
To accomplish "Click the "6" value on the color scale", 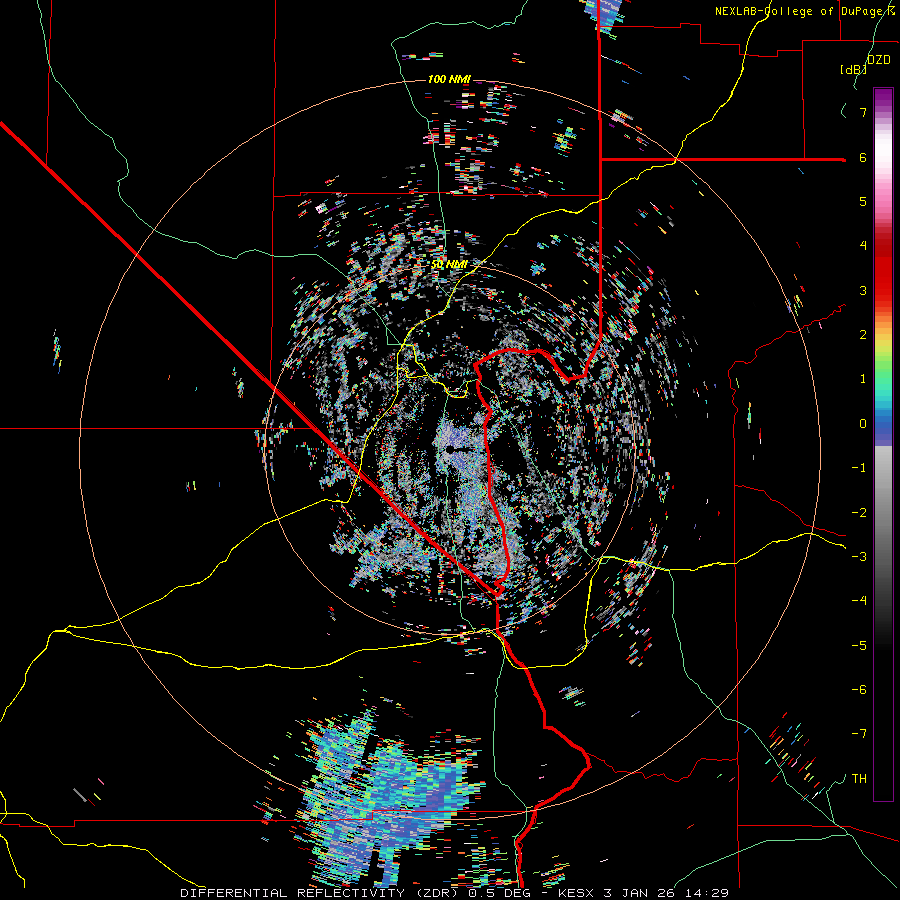I will (x=863, y=157).
